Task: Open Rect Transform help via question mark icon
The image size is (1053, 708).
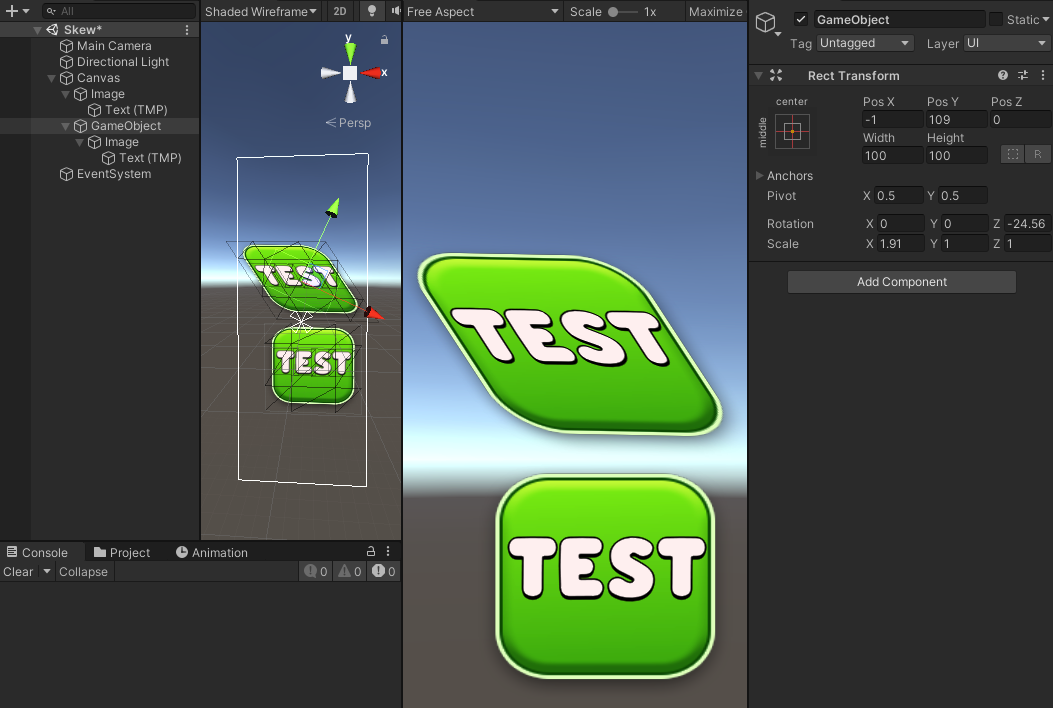Action: [1002, 75]
